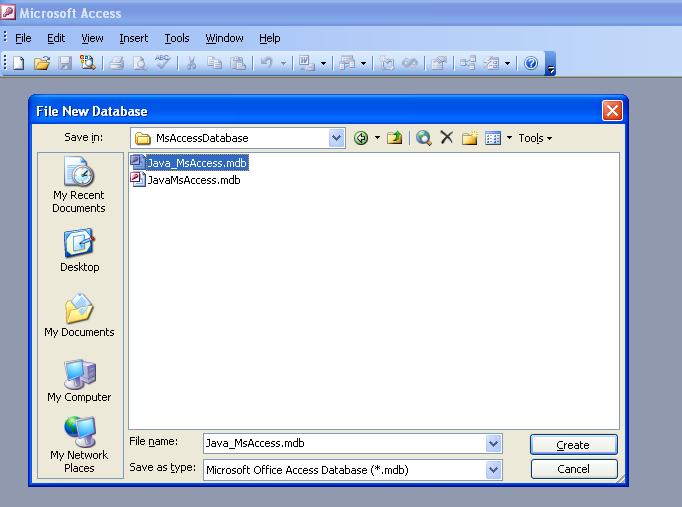Open the View menu

tap(92, 38)
